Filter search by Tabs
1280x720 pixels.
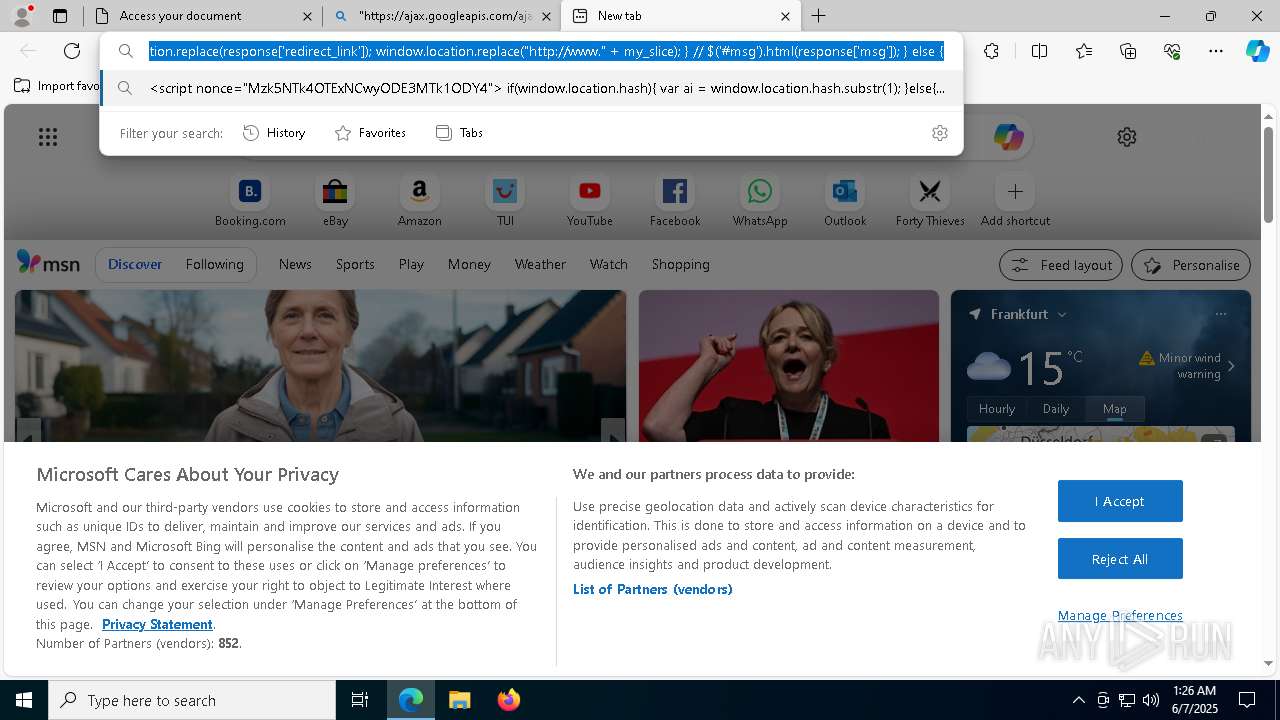[x=460, y=133]
